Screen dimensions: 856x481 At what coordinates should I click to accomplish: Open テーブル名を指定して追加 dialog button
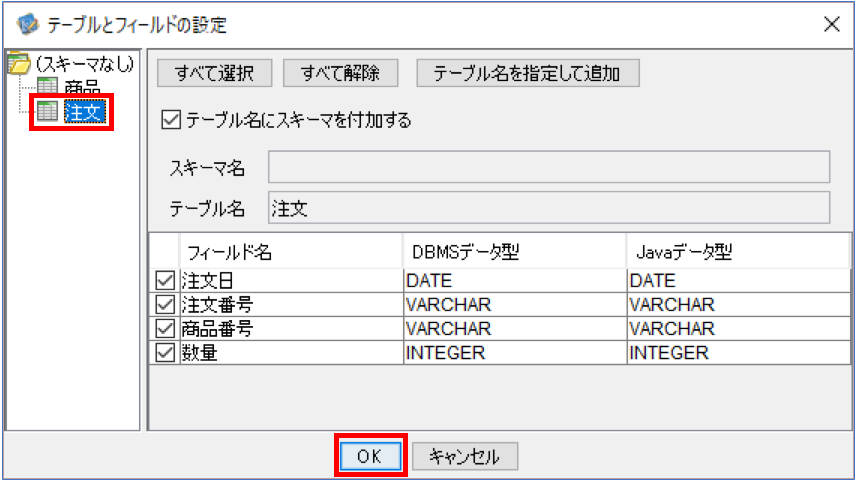(x=527, y=73)
